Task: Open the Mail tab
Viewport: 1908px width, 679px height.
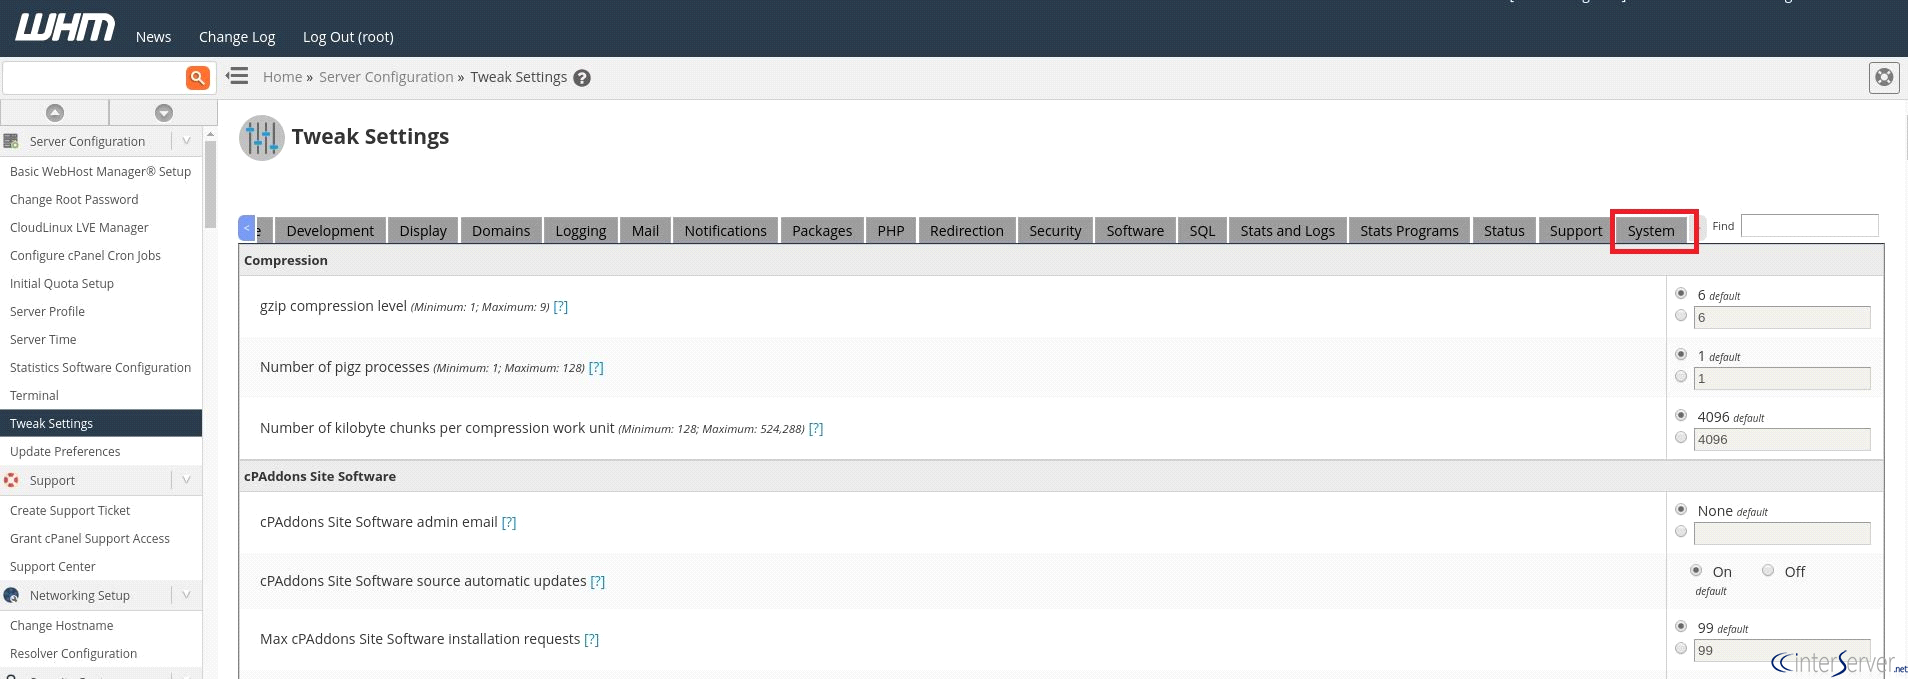Action: click(x=645, y=231)
